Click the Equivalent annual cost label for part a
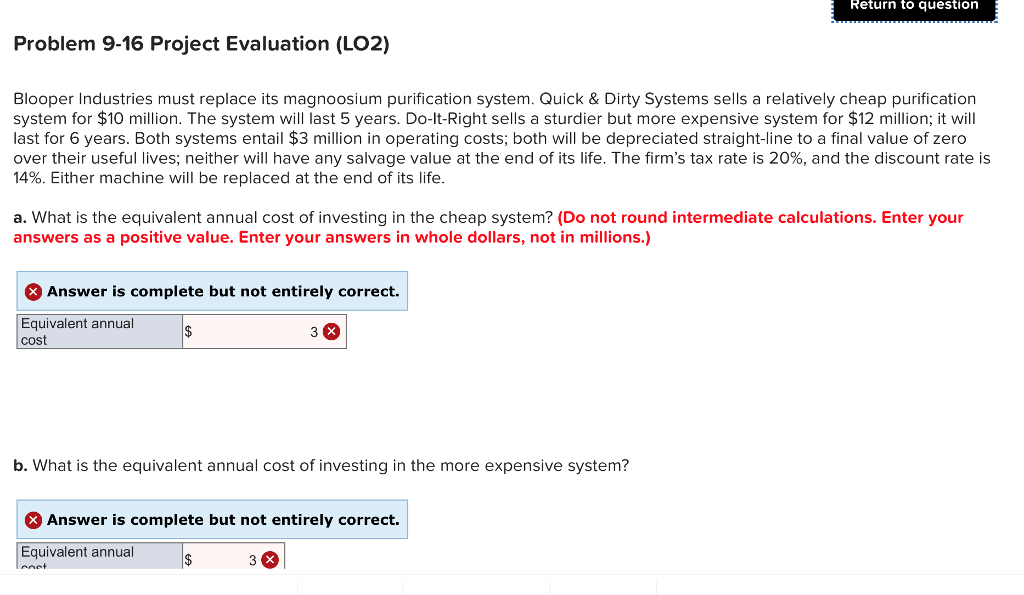Viewport: 1024px width, 595px height. coord(98,331)
